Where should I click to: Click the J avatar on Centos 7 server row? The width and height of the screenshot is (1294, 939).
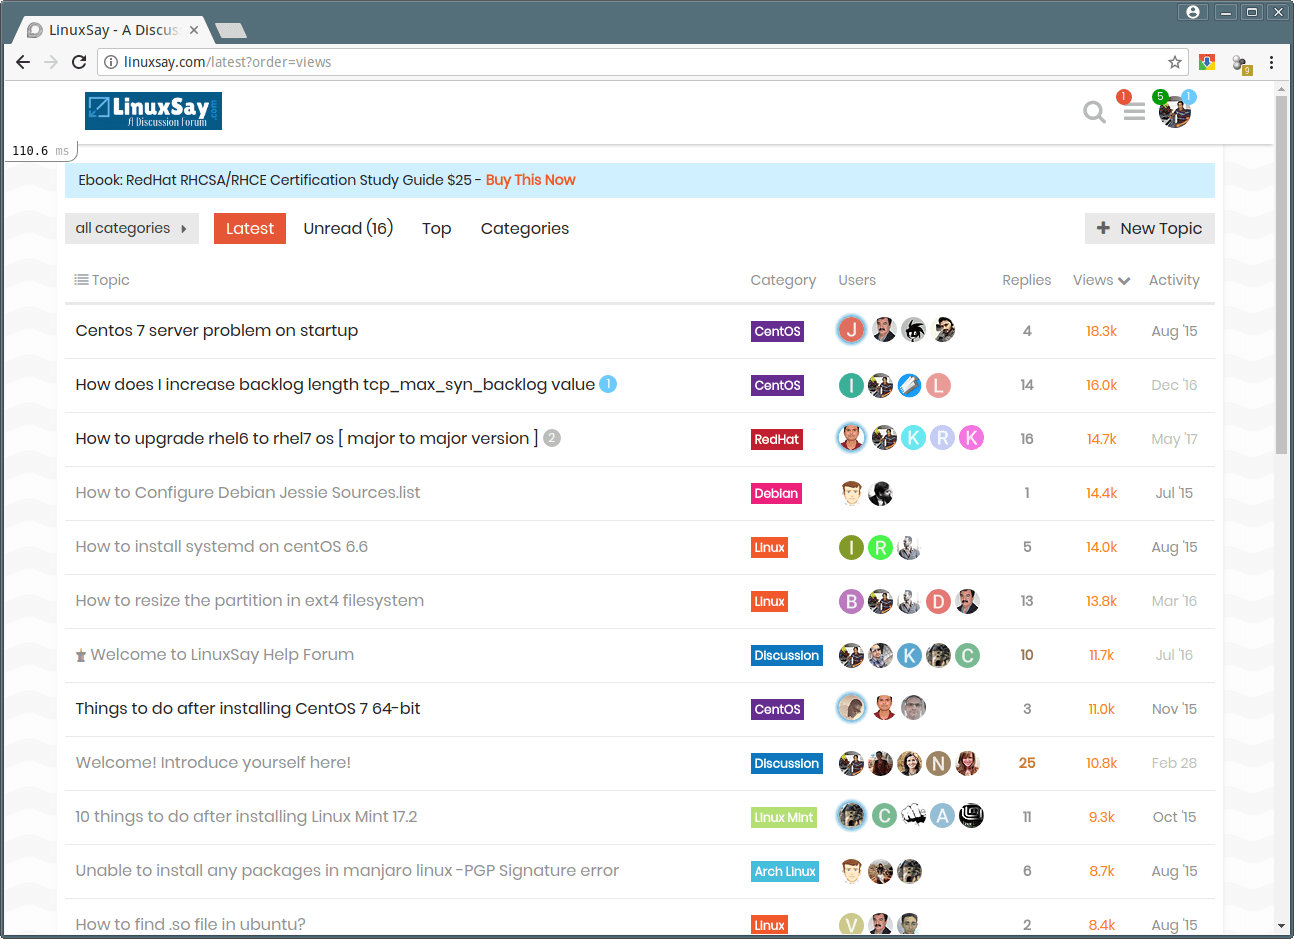pos(851,330)
